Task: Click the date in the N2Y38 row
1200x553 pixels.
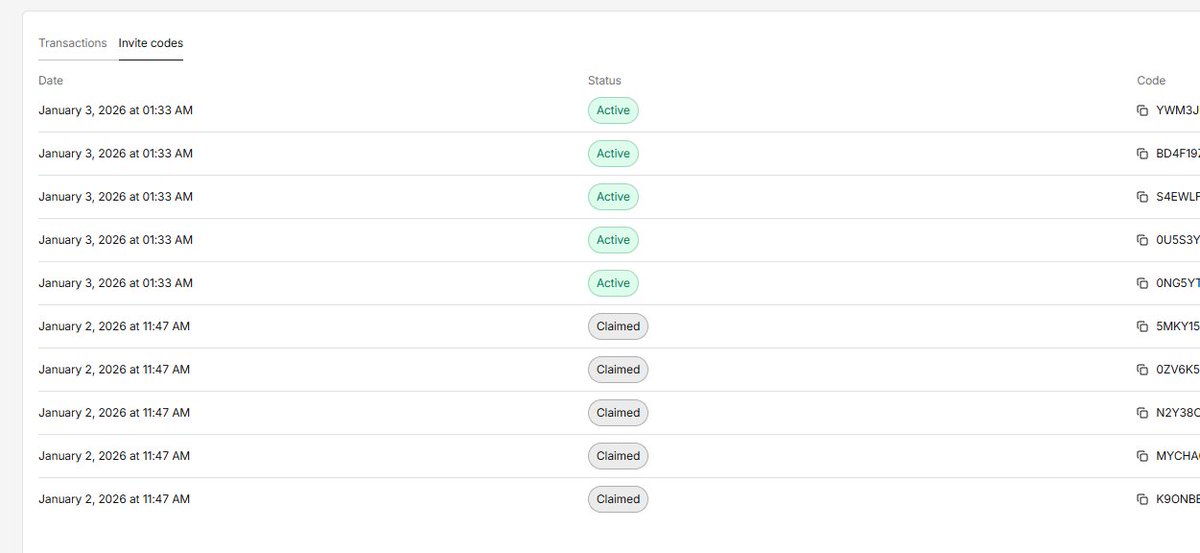Action: [x=114, y=412]
